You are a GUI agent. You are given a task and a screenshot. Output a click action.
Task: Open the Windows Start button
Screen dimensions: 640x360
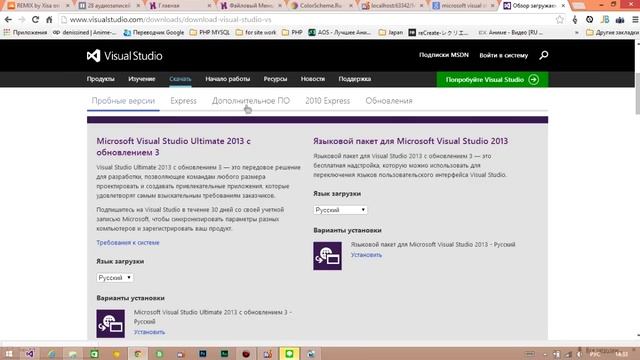(9, 354)
